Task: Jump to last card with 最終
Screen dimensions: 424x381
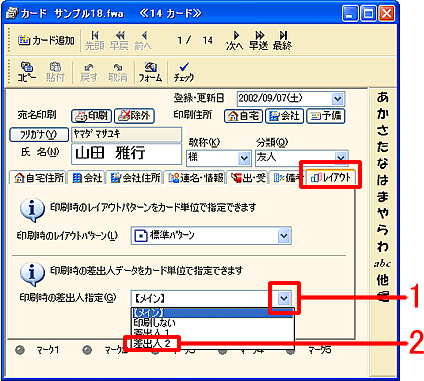Action: [x=282, y=41]
